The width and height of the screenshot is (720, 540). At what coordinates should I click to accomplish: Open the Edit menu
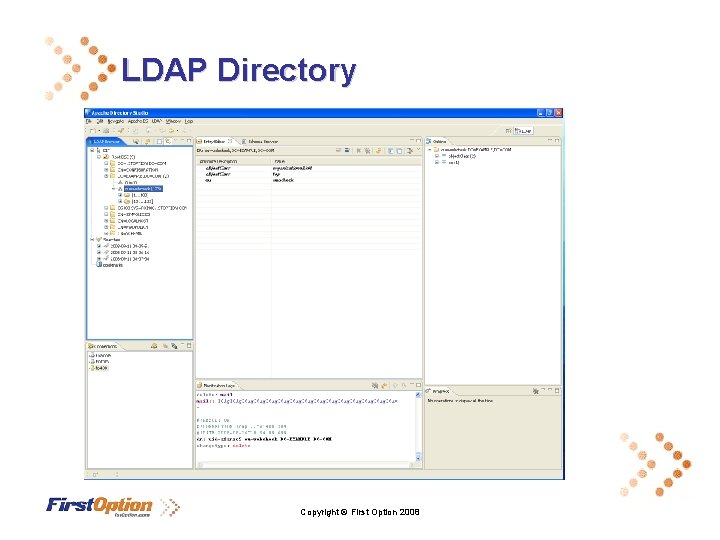[x=100, y=122]
